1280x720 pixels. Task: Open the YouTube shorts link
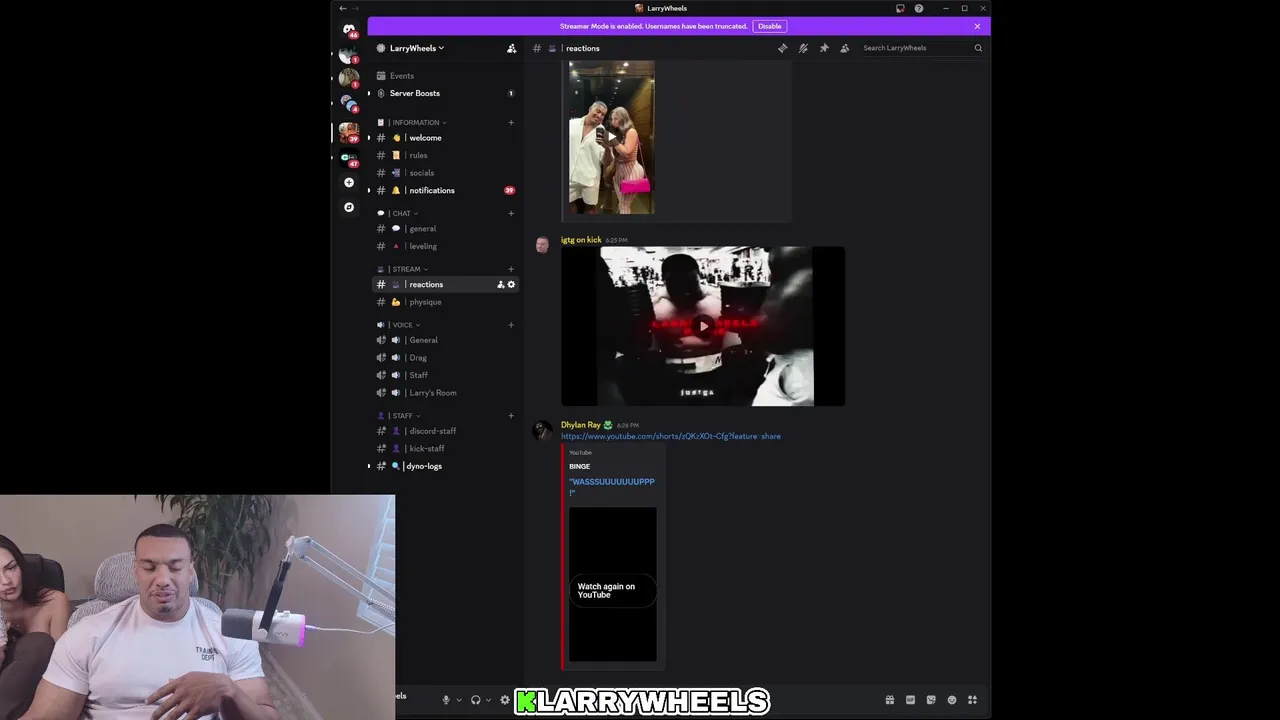point(671,436)
